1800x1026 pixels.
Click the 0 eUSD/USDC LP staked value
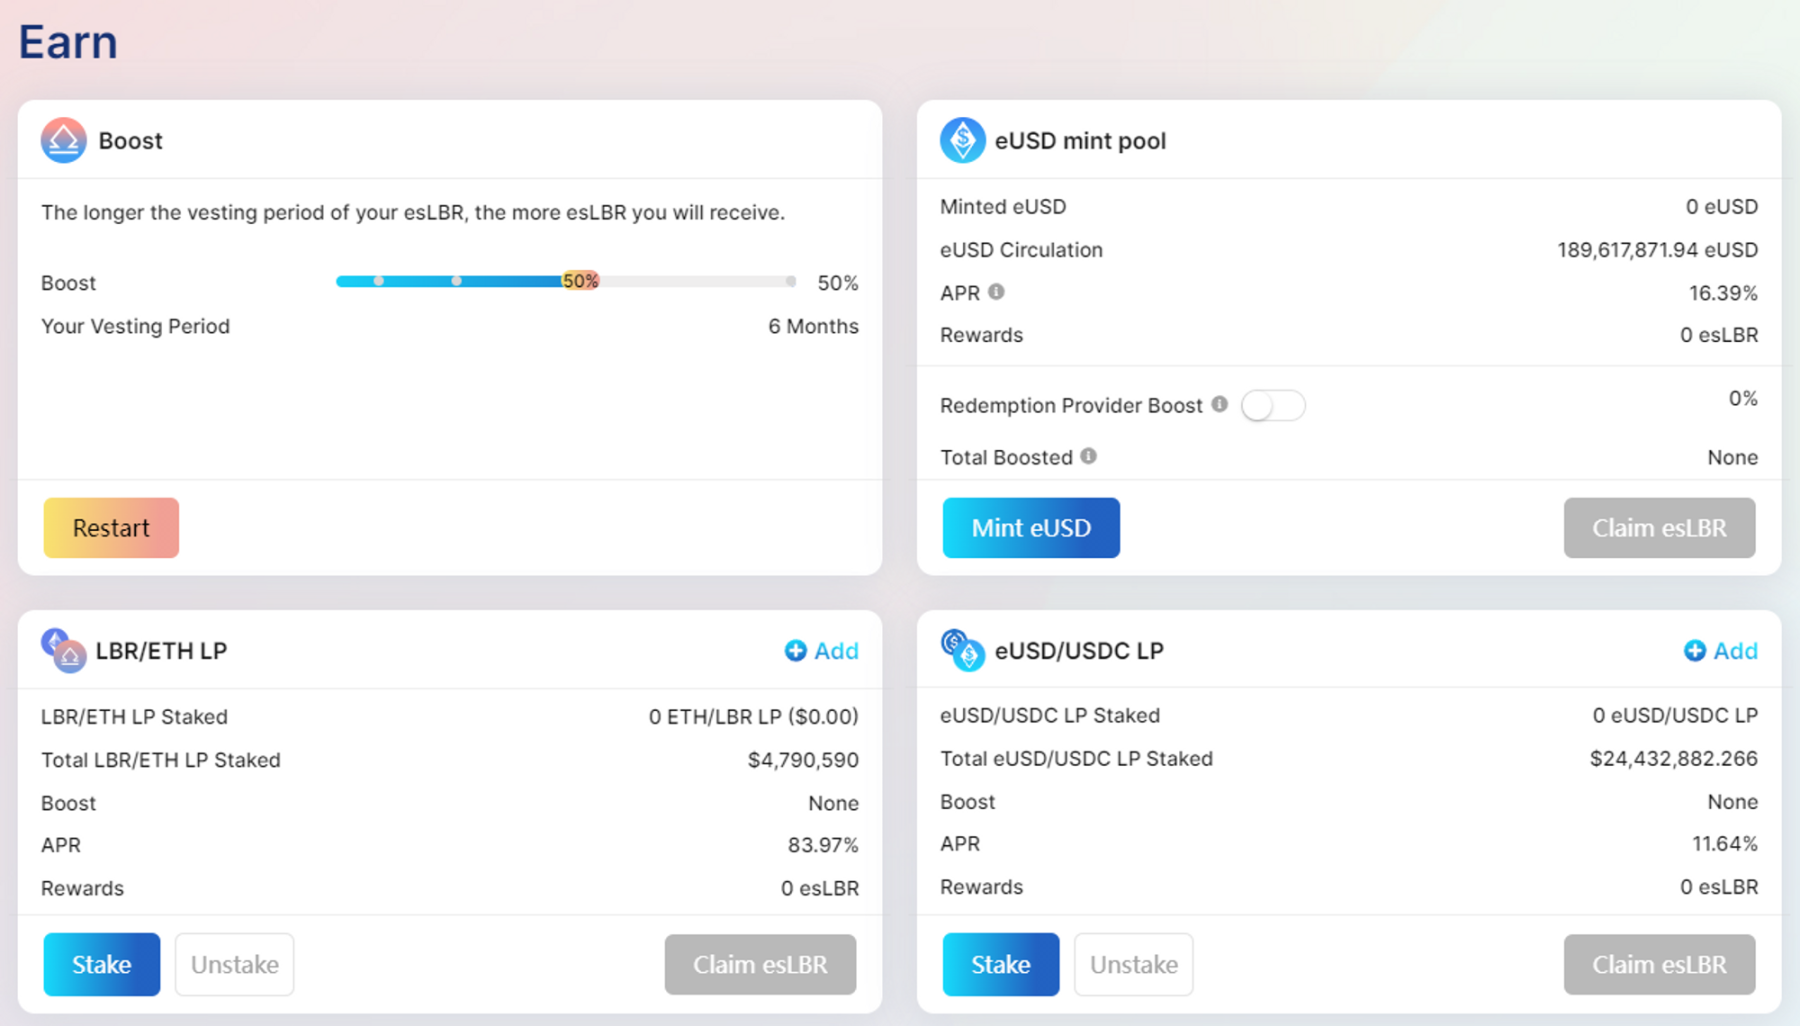click(1675, 716)
